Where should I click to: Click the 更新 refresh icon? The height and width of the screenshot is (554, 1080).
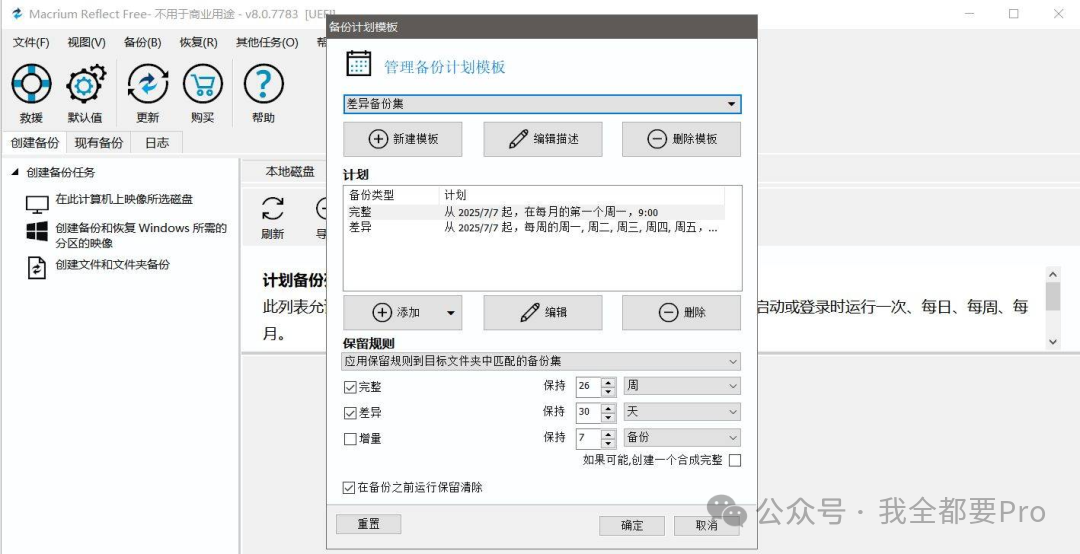148,85
